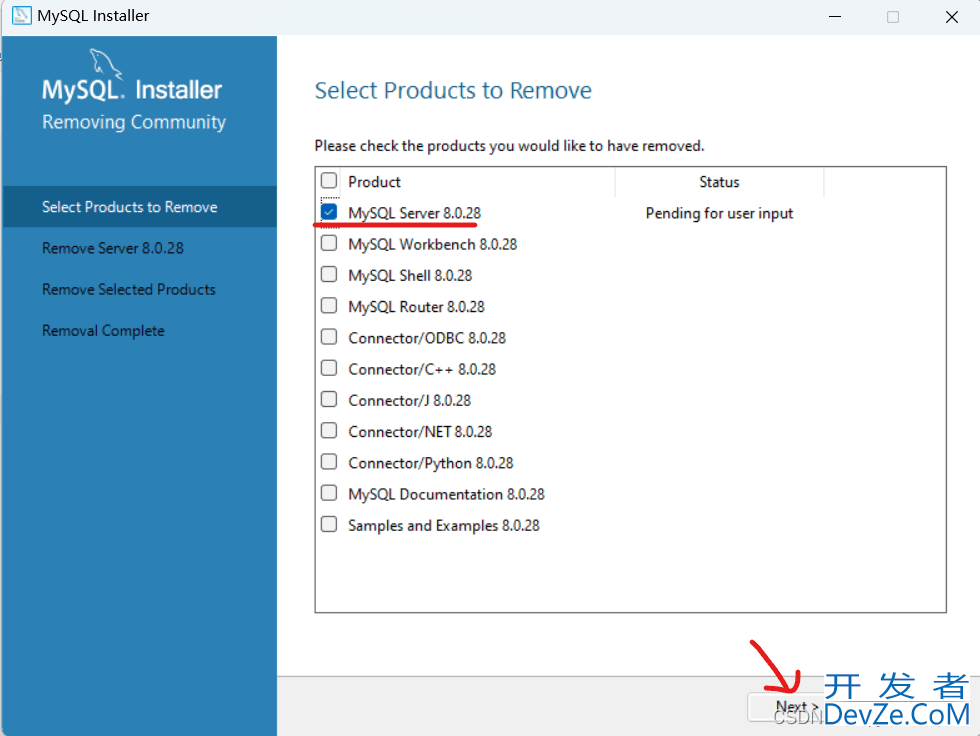
Task: Select the 'Pending for user input' status cell
Action: (x=719, y=214)
